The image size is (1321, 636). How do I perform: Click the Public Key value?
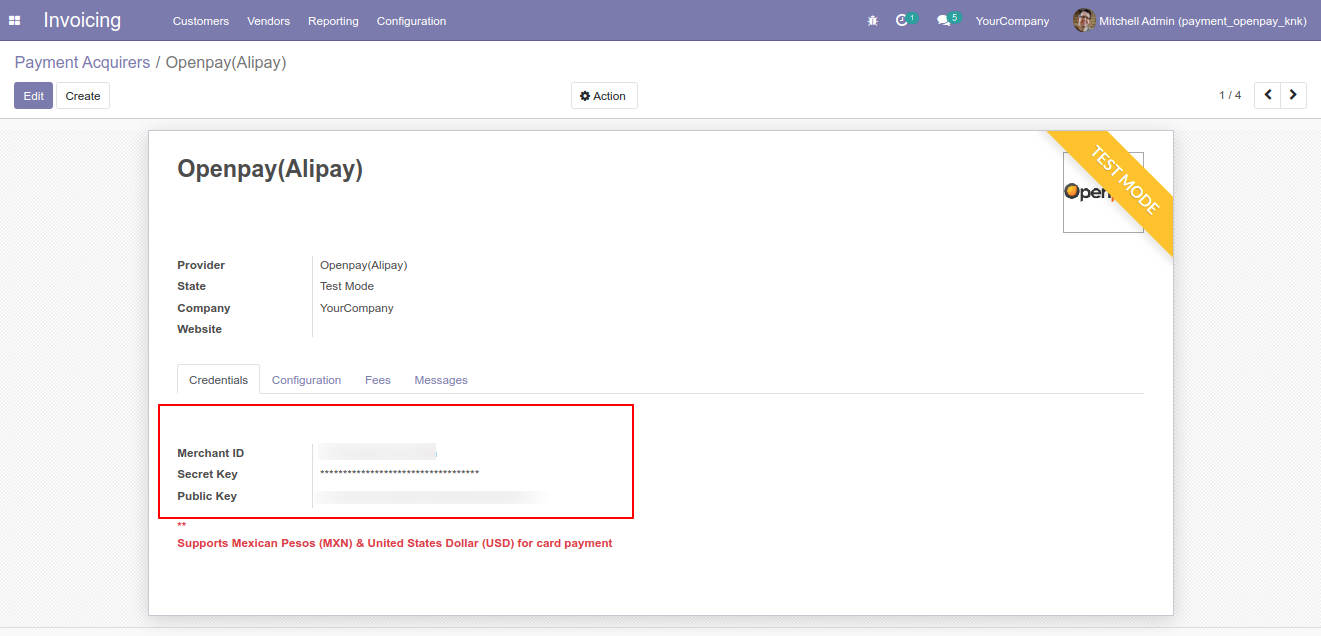[432, 496]
